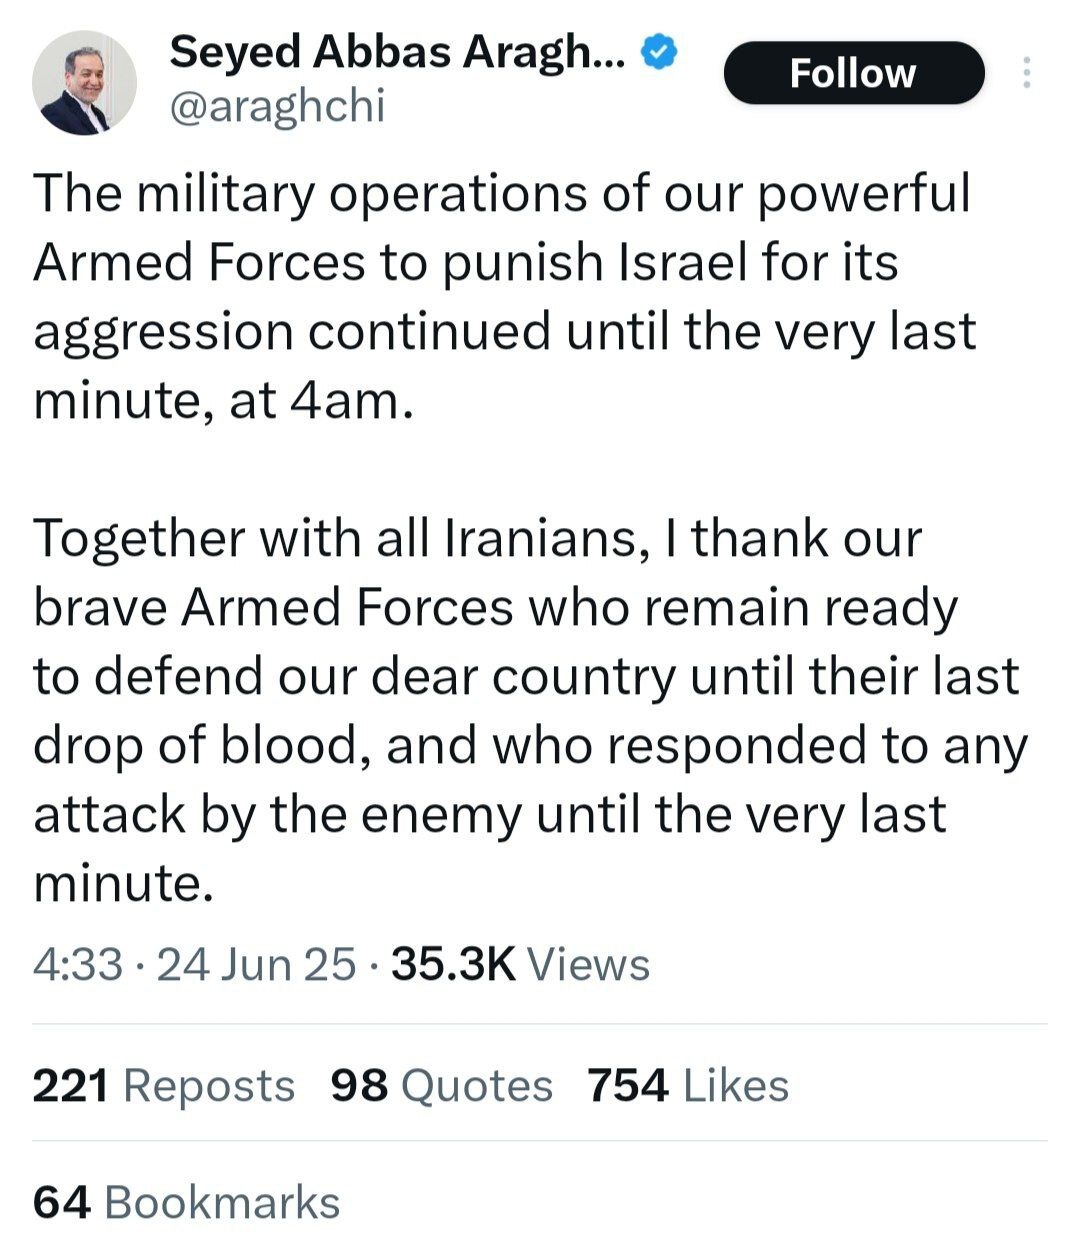Open the 98 Quotes list
The width and height of the screenshot is (1080, 1256).
click(x=441, y=1085)
